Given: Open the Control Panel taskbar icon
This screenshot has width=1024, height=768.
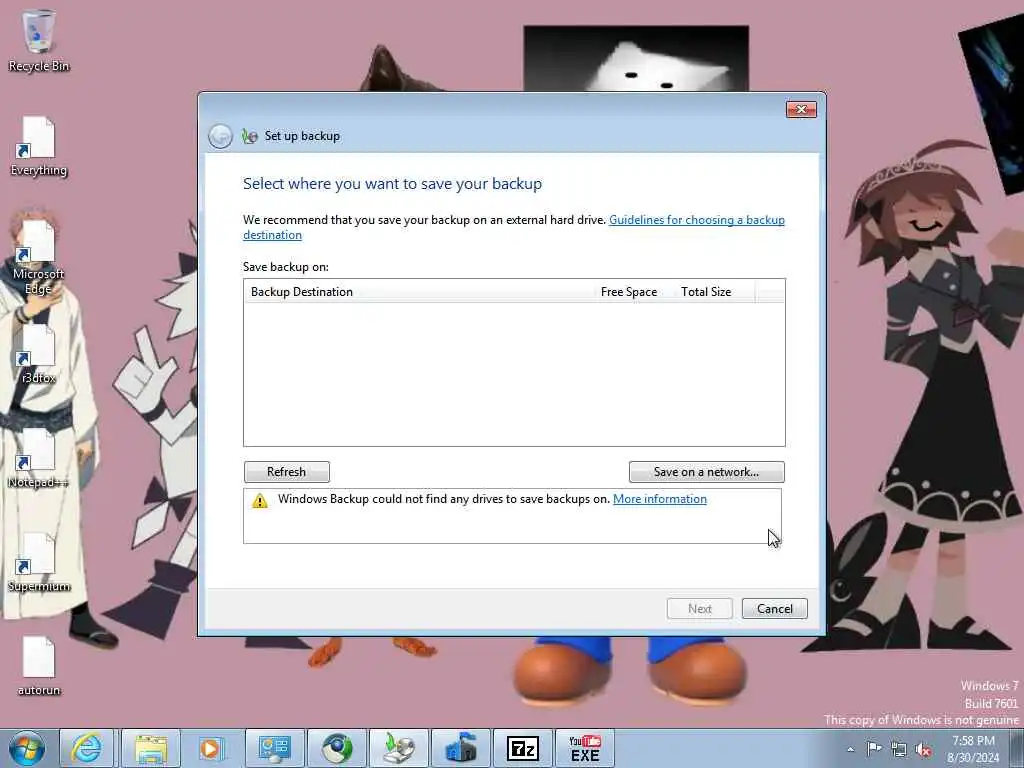Looking at the screenshot, I should pyautogui.click(x=274, y=748).
